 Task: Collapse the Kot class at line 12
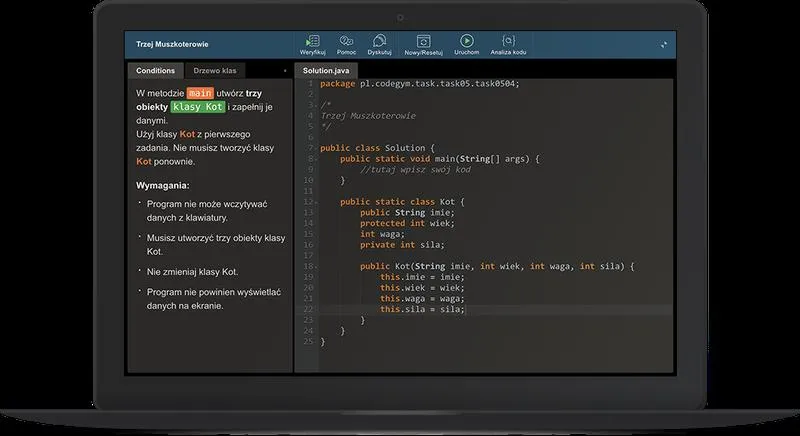pos(316,202)
